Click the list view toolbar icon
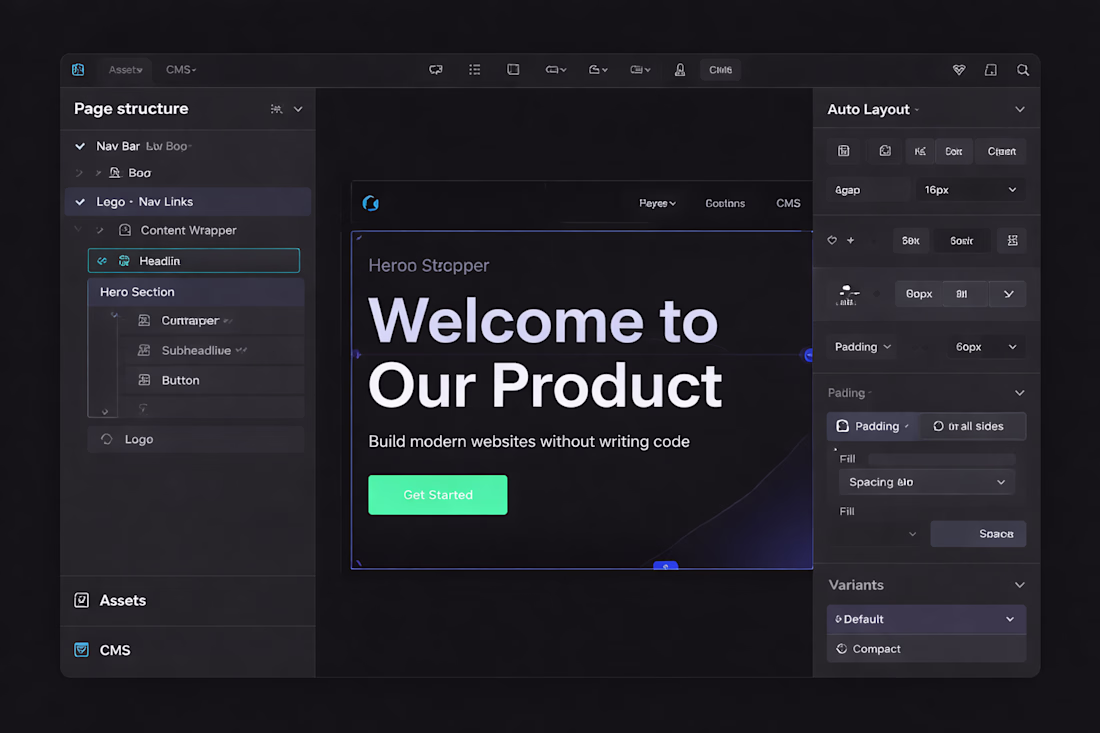Viewport: 1100px width, 733px height. pos(475,69)
